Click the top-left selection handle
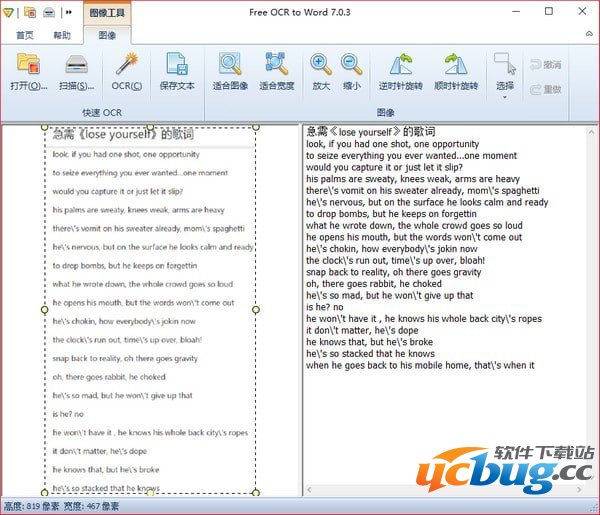Image resolution: width=600 pixels, height=515 pixels. point(44,127)
